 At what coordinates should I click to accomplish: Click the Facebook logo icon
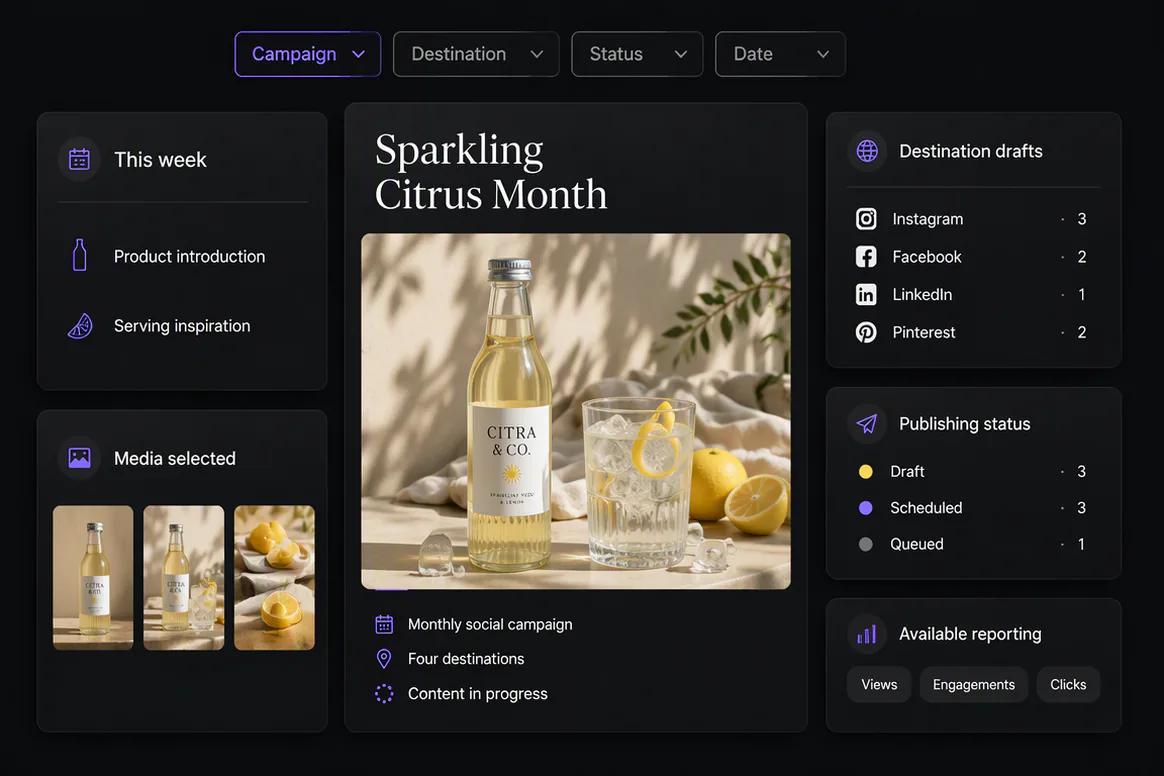pyautogui.click(x=866, y=256)
